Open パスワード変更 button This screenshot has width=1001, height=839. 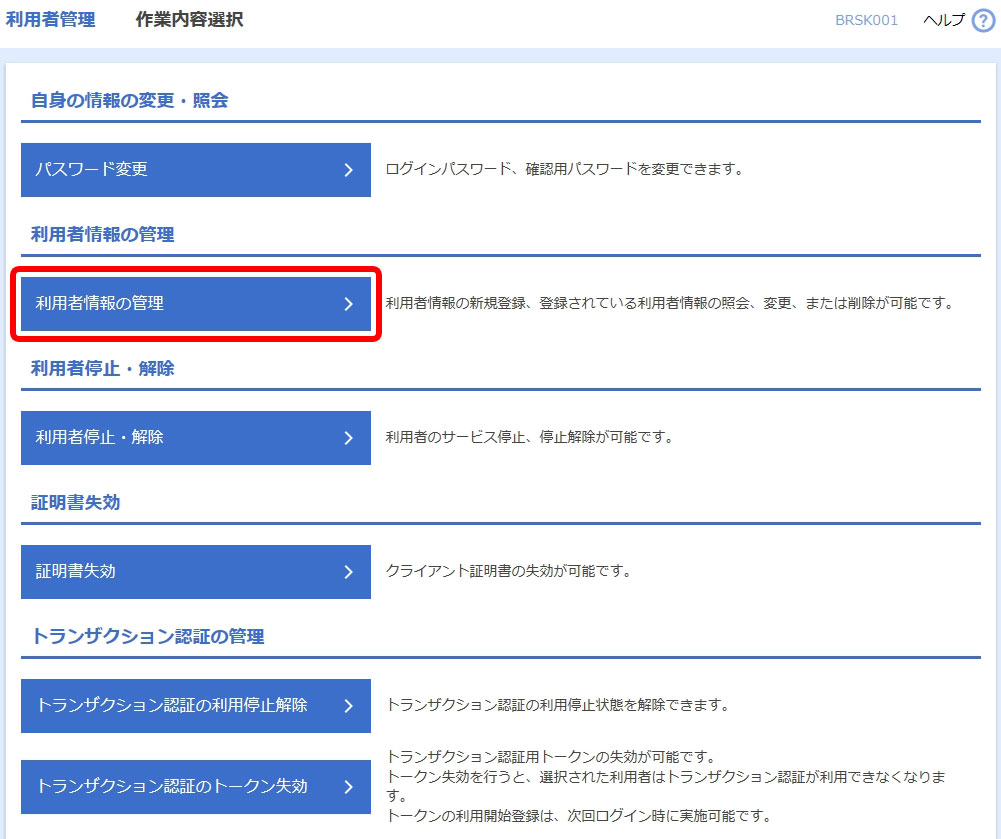pos(196,170)
